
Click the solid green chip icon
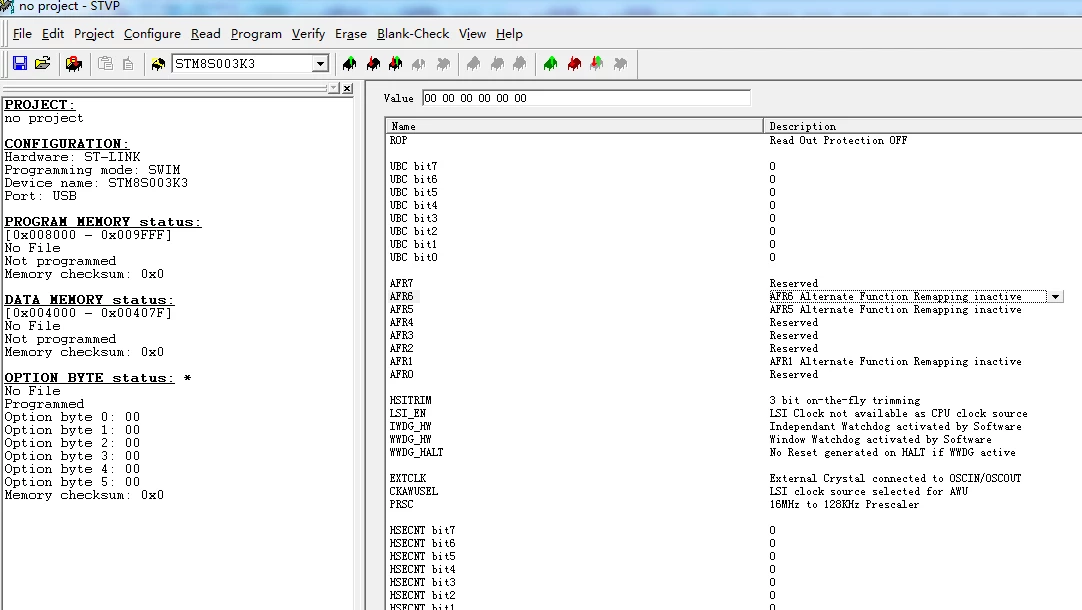(x=551, y=64)
